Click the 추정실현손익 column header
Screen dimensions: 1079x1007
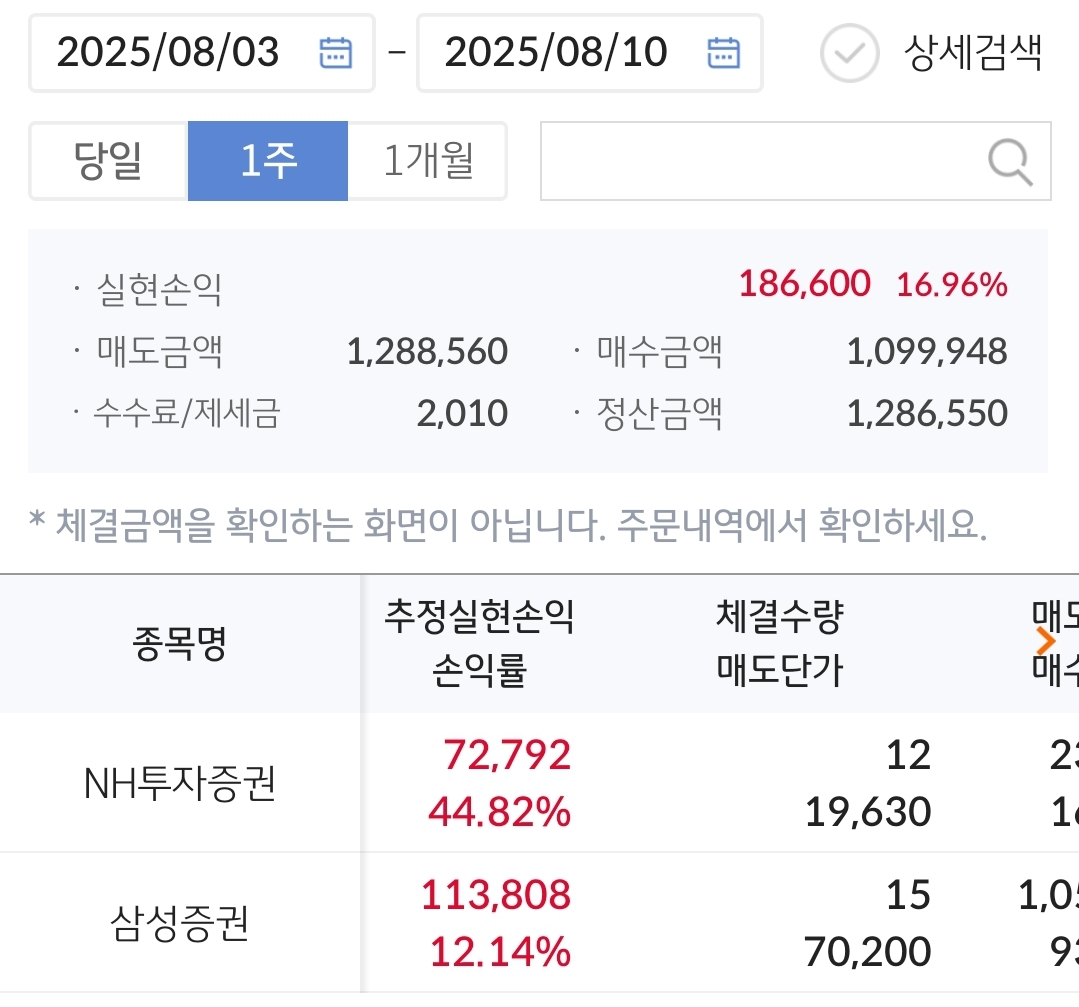click(479, 616)
